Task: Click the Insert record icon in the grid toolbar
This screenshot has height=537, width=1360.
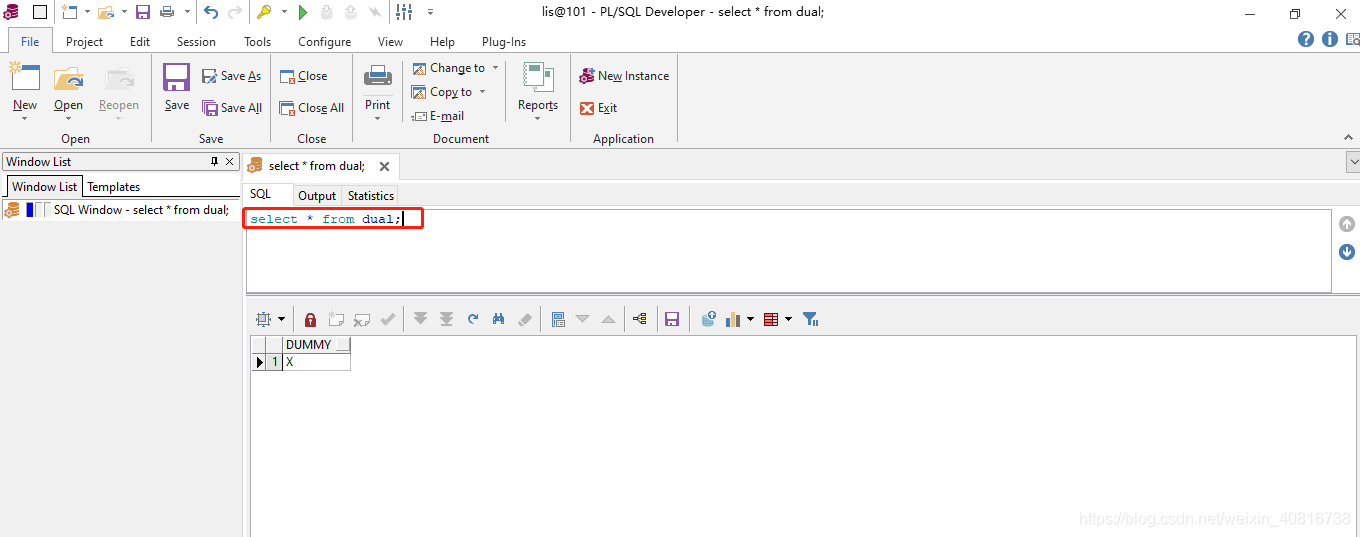Action: click(336, 319)
